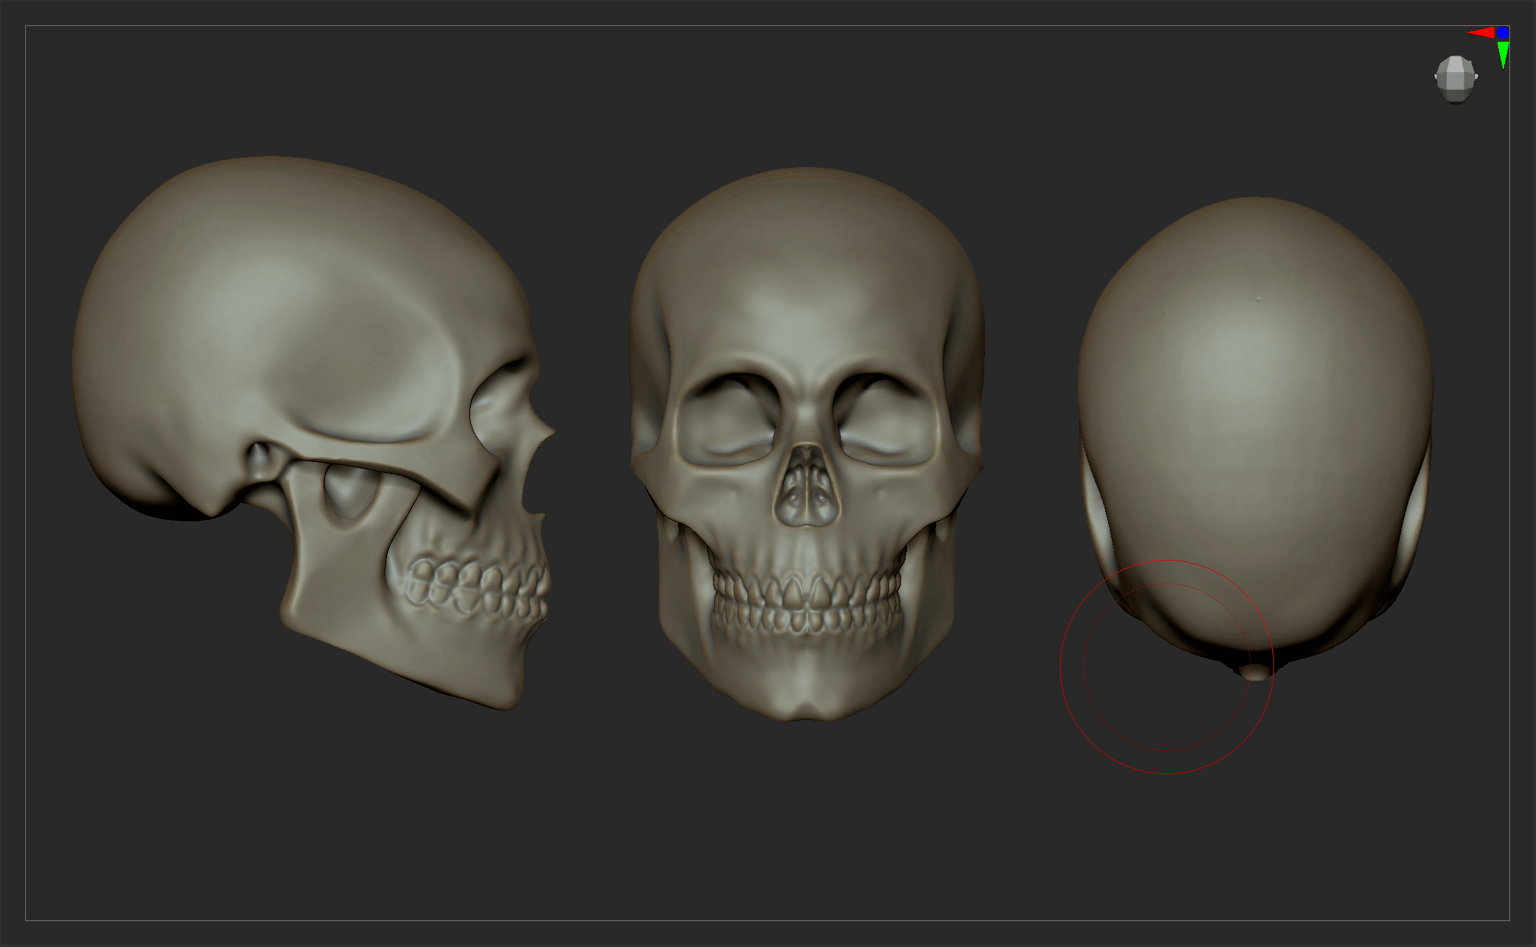Click the green Y-axis cone

click(1503, 55)
